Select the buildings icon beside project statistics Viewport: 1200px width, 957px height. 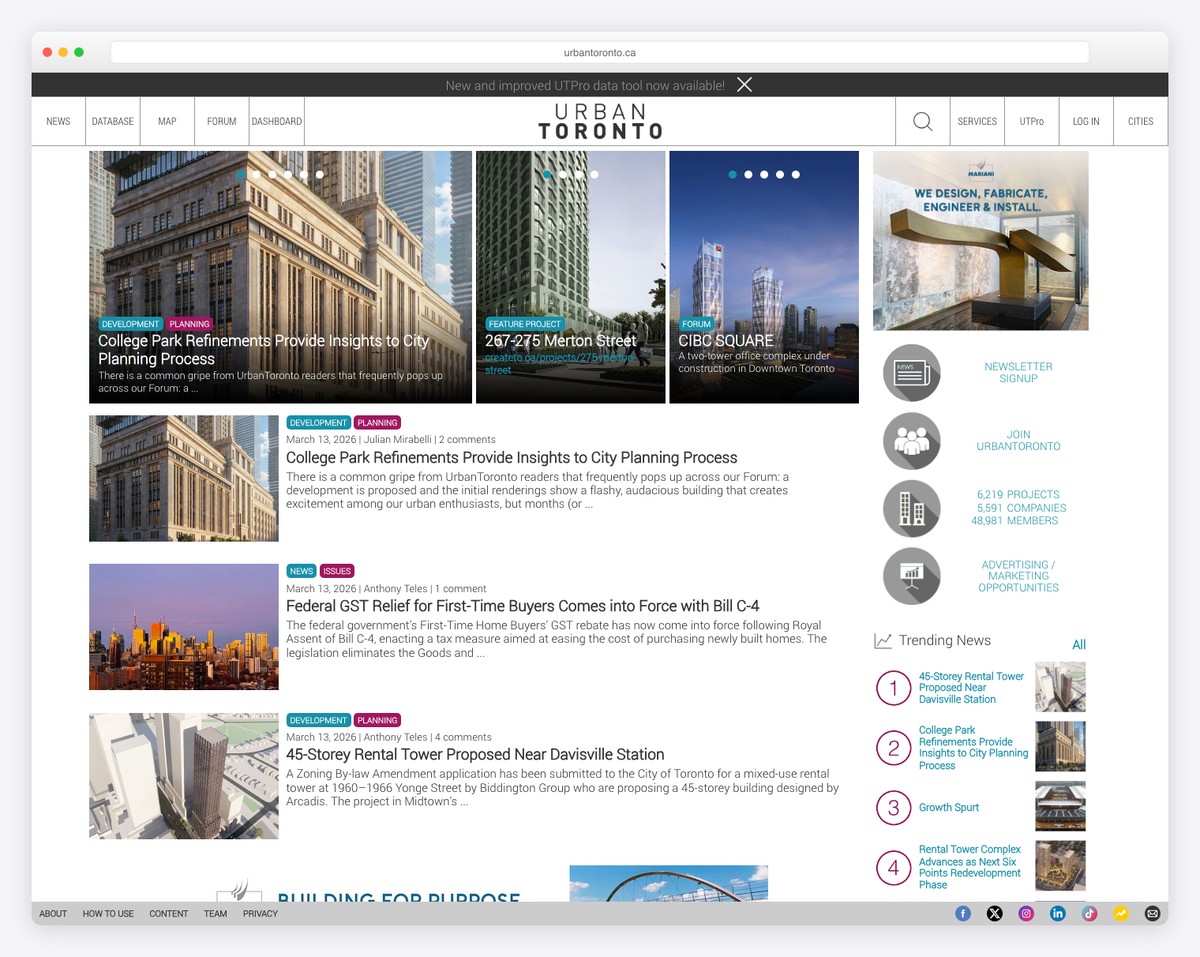[x=911, y=508]
